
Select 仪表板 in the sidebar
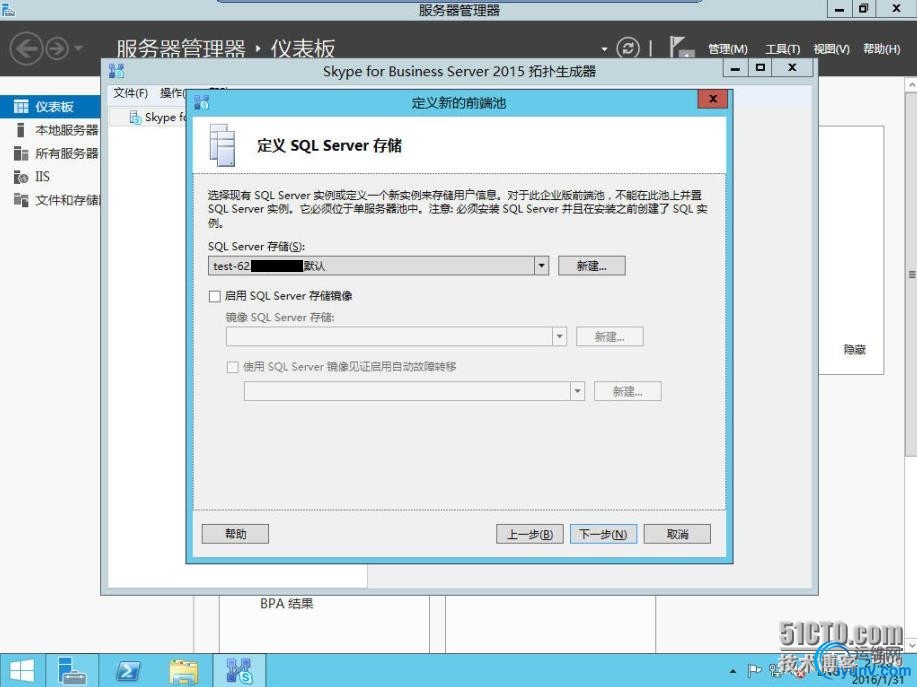tap(50, 106)
